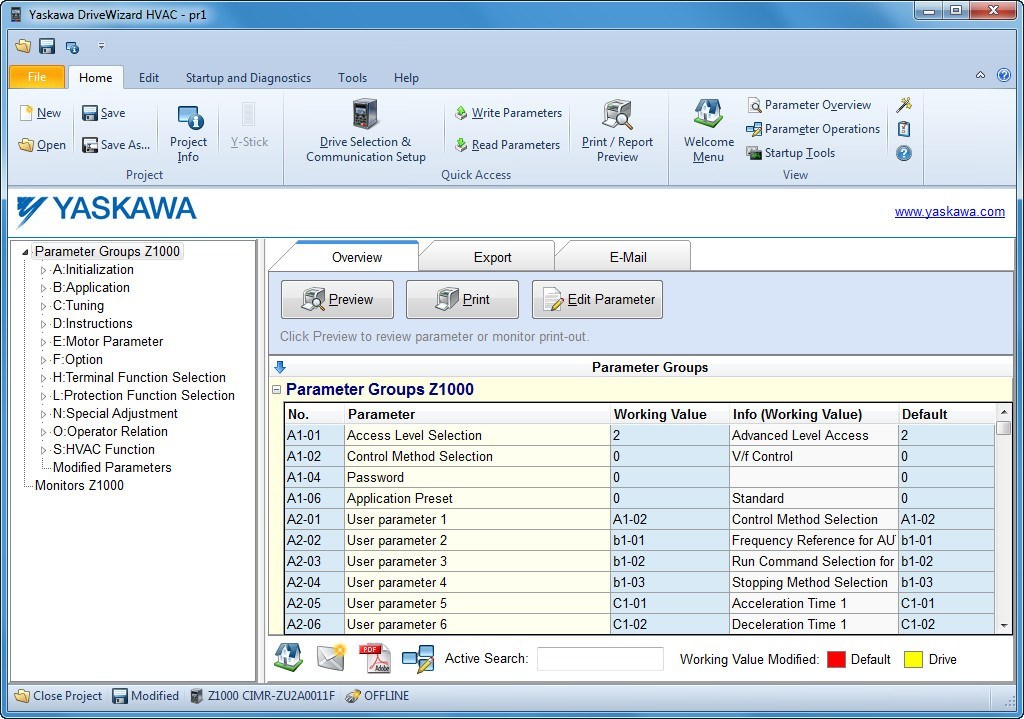1024x719 pixels.
Task: Open Parameter Operations view
Action: [813, 129]
